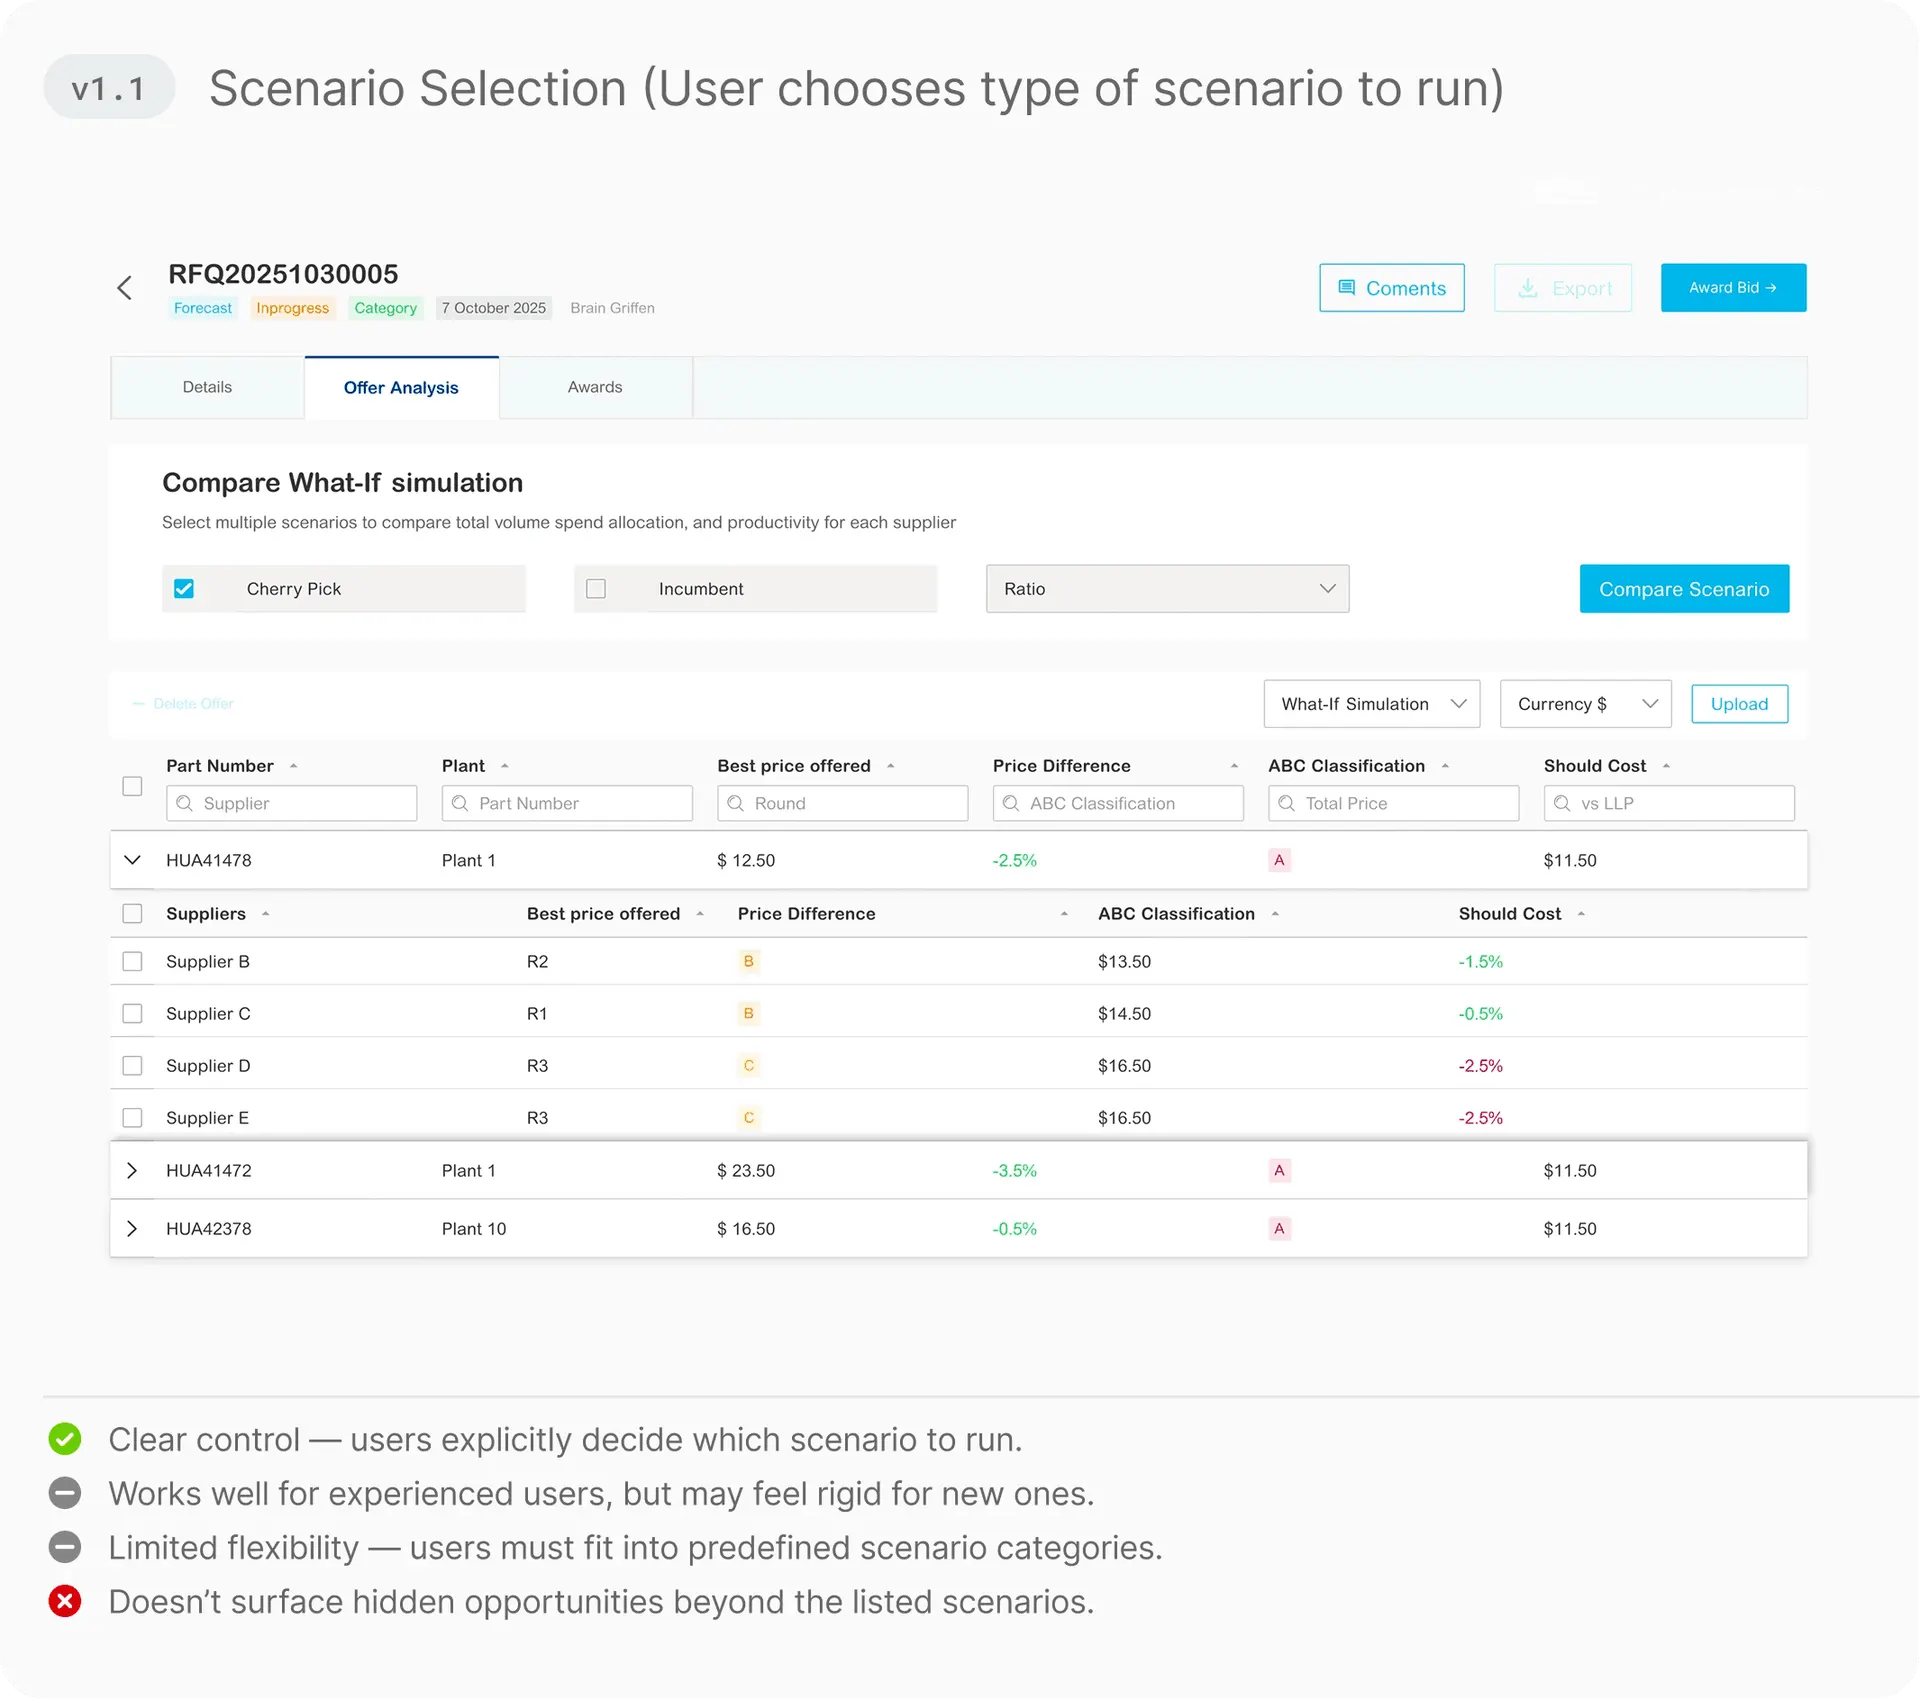Click the RFQ20251030005 title
The width and height of the screenshot is (1920, 1699).
(283, 274)
